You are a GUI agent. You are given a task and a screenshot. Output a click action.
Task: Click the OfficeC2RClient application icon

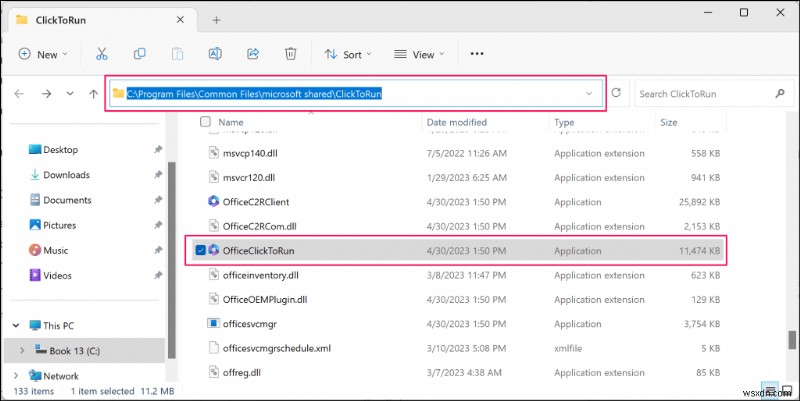point(213,201)
